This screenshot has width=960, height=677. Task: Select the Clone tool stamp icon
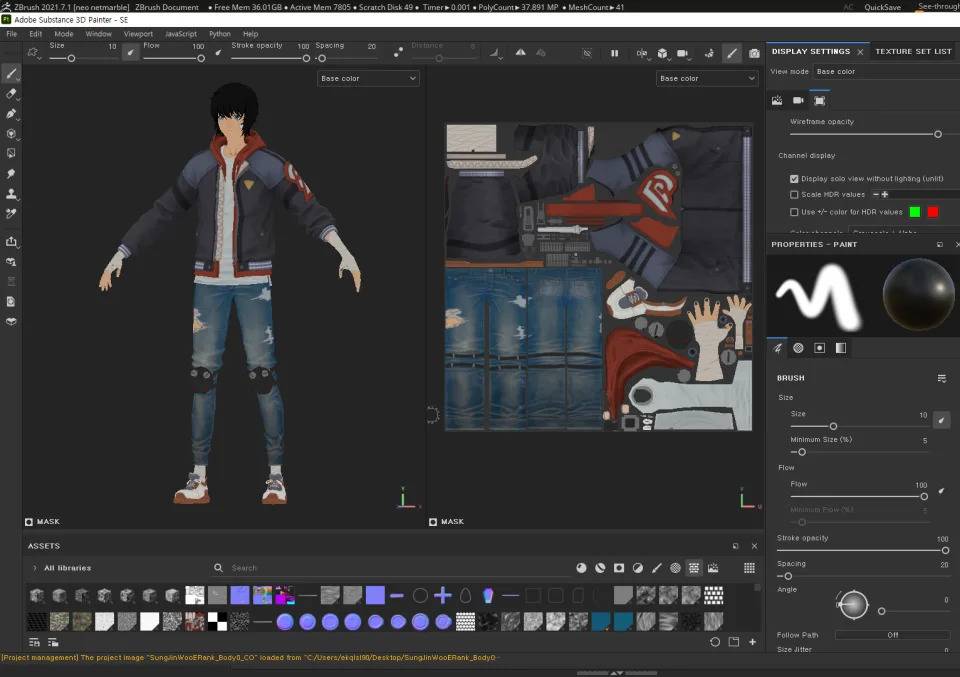[11, 193]
